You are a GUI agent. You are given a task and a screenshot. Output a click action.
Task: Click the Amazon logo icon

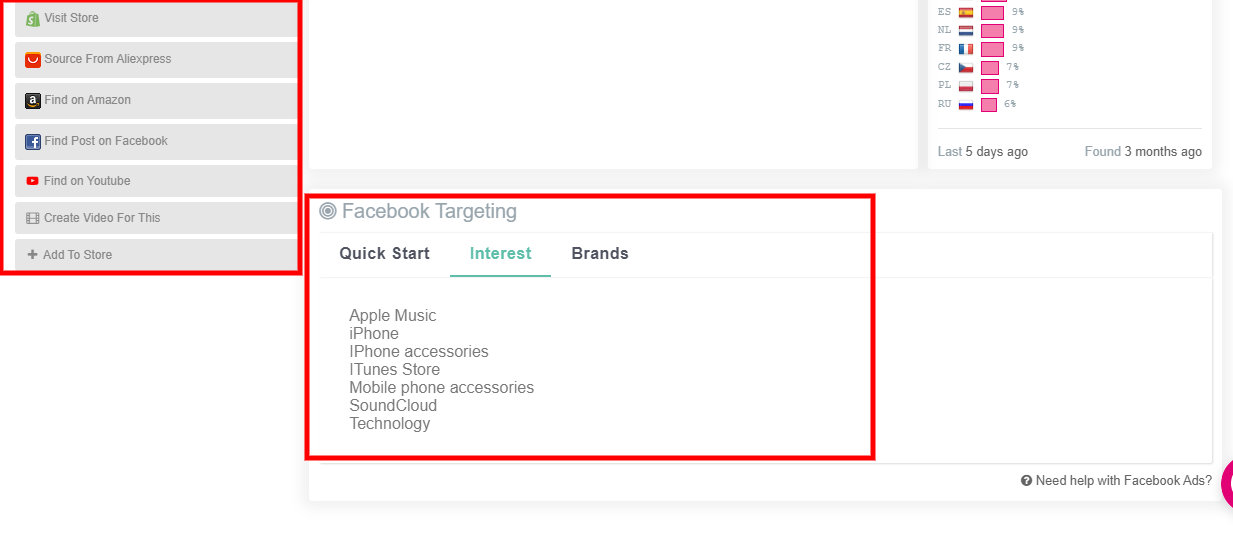point(33,101)
